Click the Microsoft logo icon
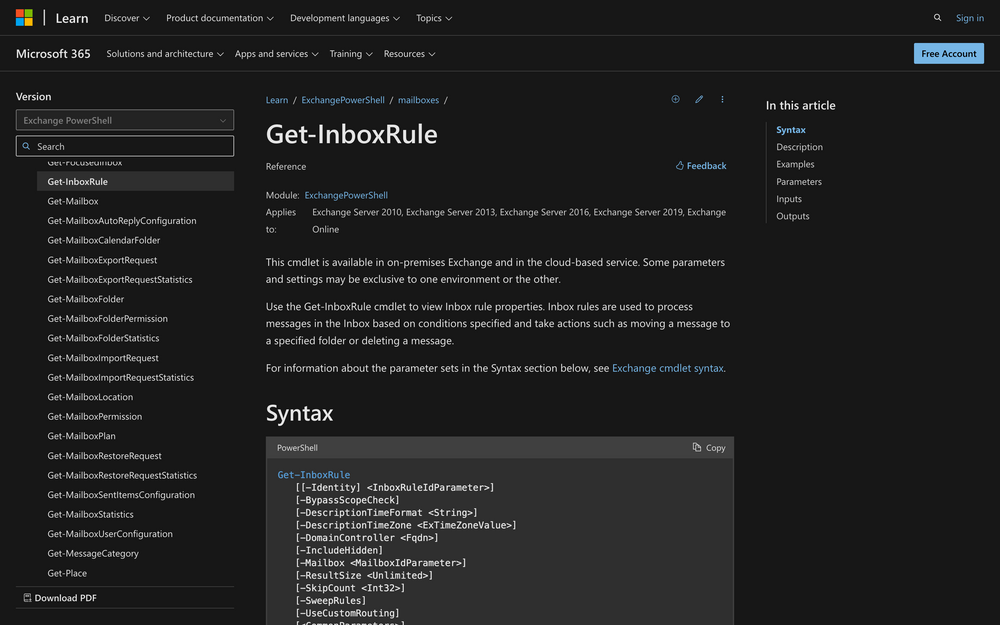1000x625 pixels. coord(24,18)
